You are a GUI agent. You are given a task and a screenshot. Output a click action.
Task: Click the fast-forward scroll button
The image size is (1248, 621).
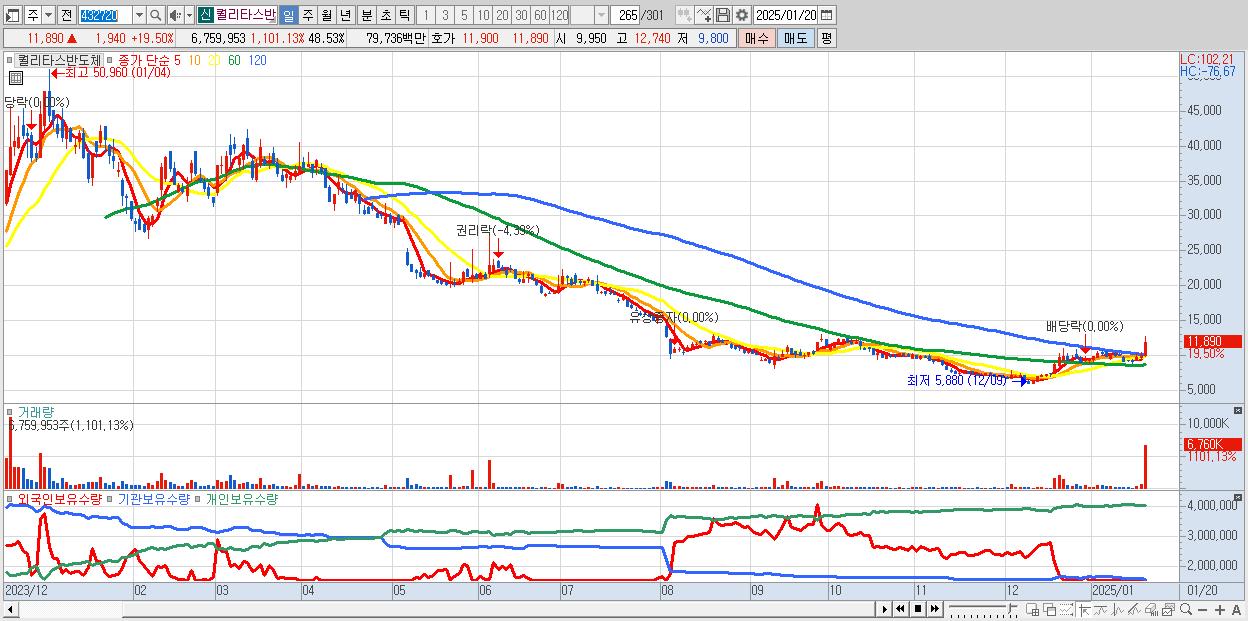point(934,609)
